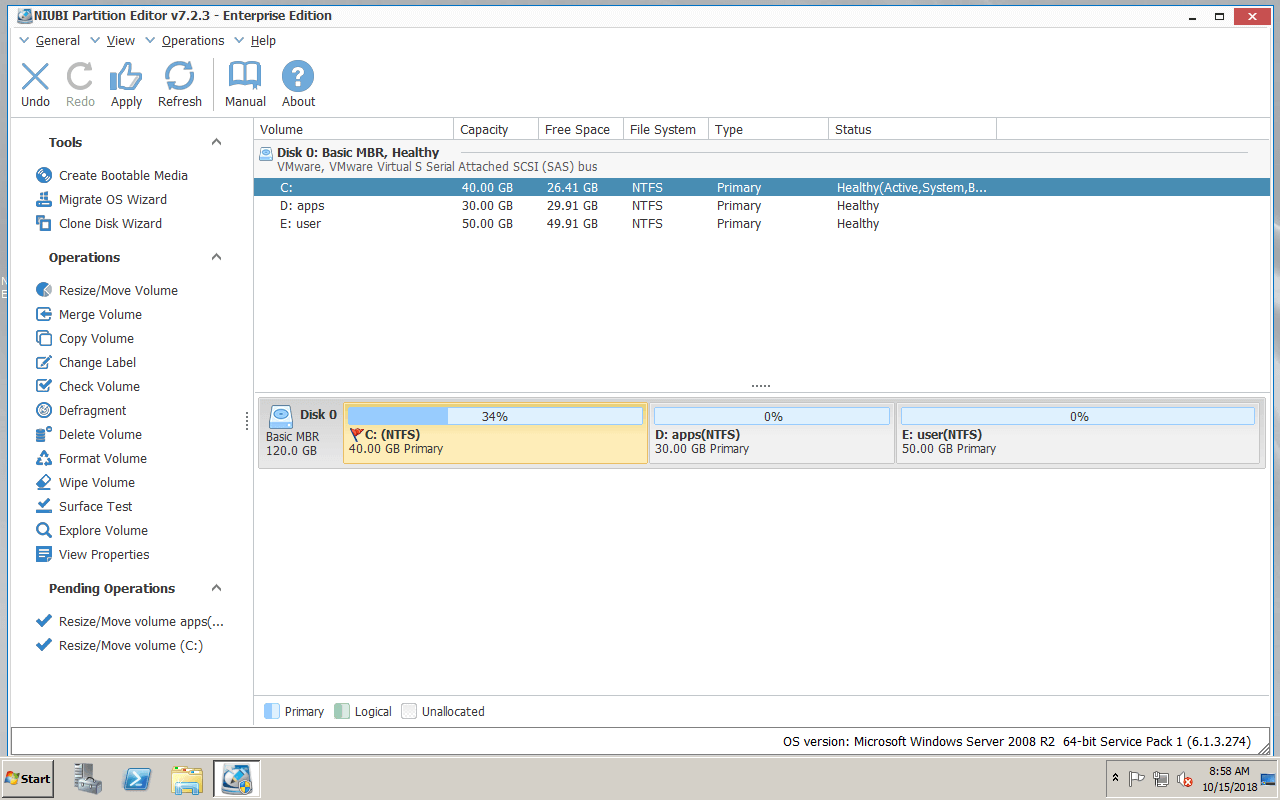Click the Defragment icon
This screenshot has width=1280, height=800.
44,410
